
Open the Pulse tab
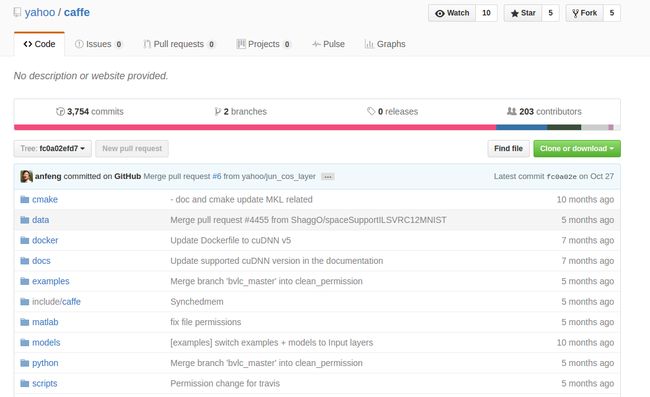(328, 44)
